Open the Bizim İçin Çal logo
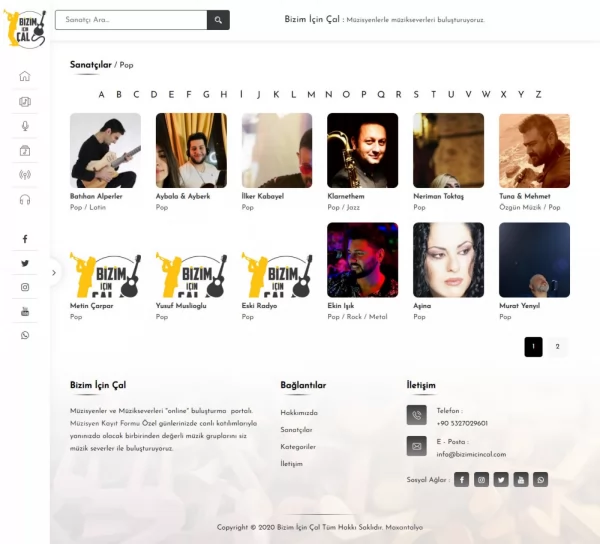The height and width of the screenshot is (544, 600). (x=25, y=29)
